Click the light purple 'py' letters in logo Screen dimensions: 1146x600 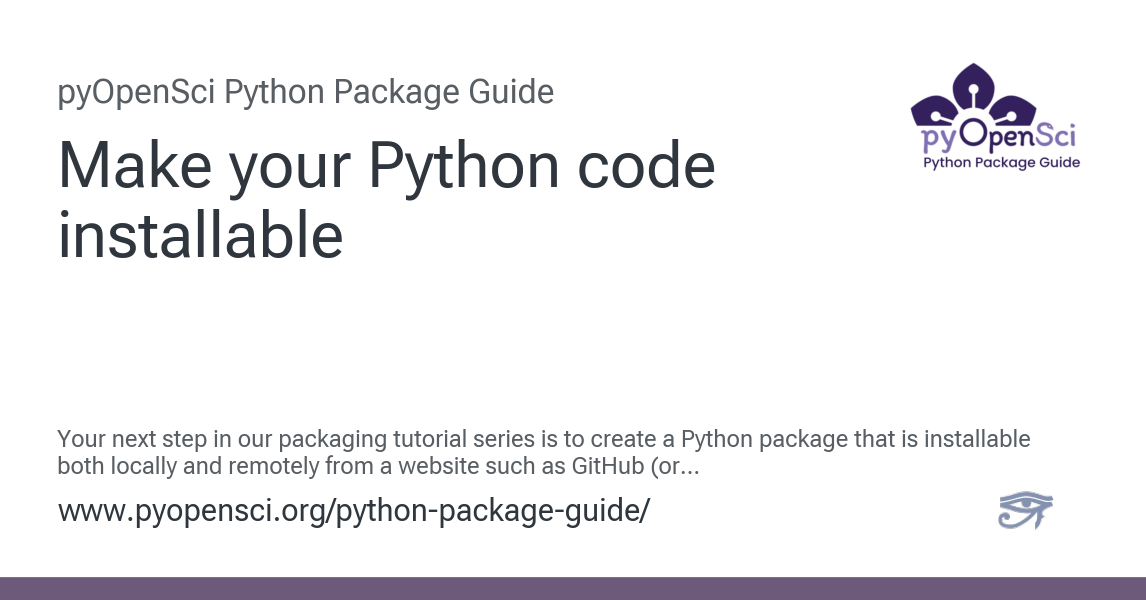[938, 138]
